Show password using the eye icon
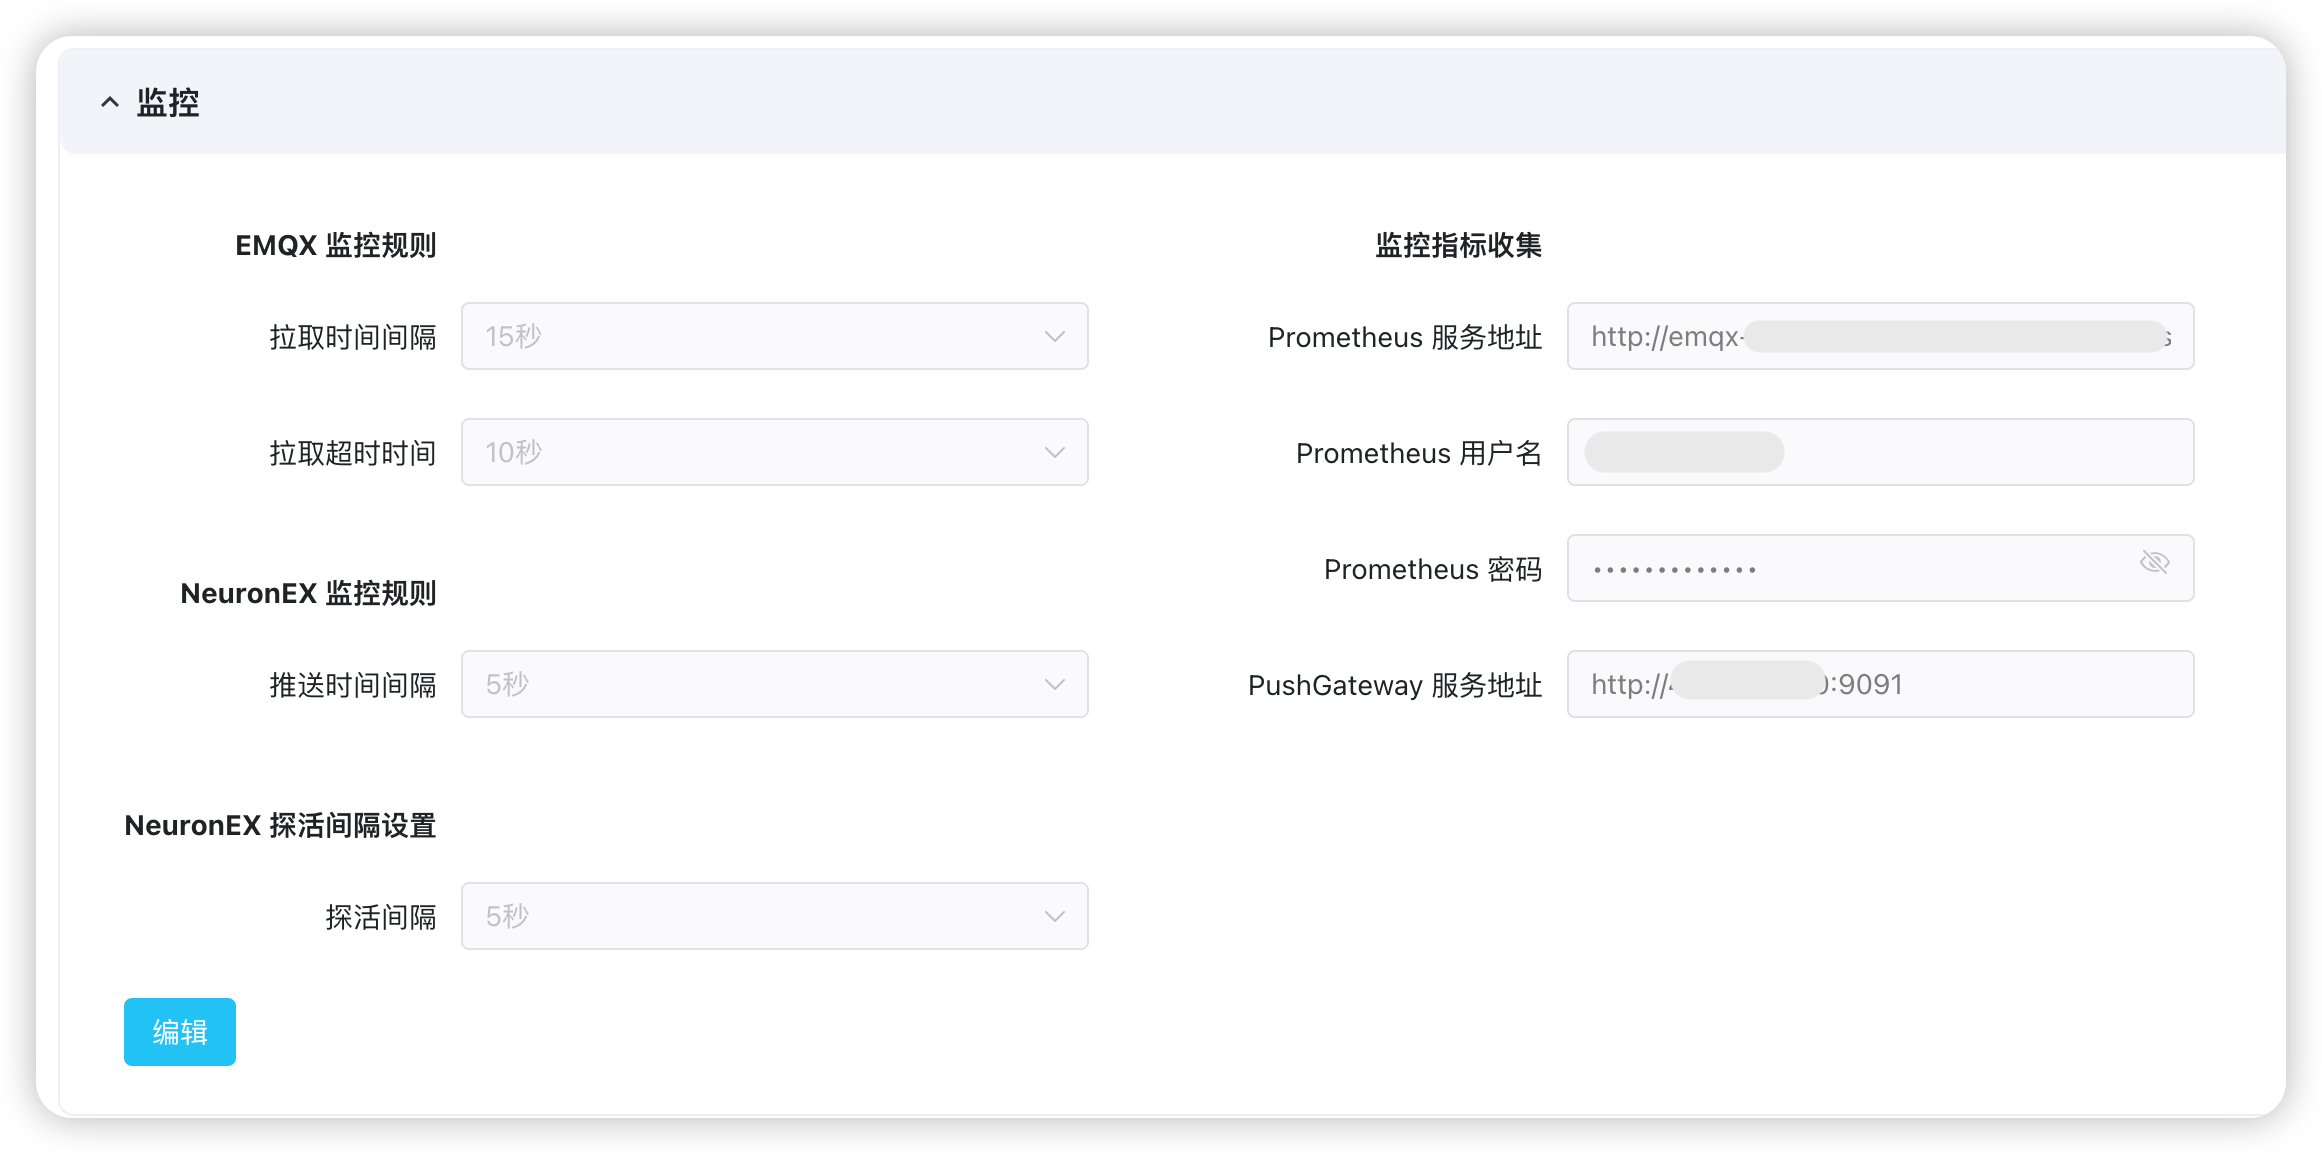Screen dimensions: 2322x1154 tap(2154, 563)
